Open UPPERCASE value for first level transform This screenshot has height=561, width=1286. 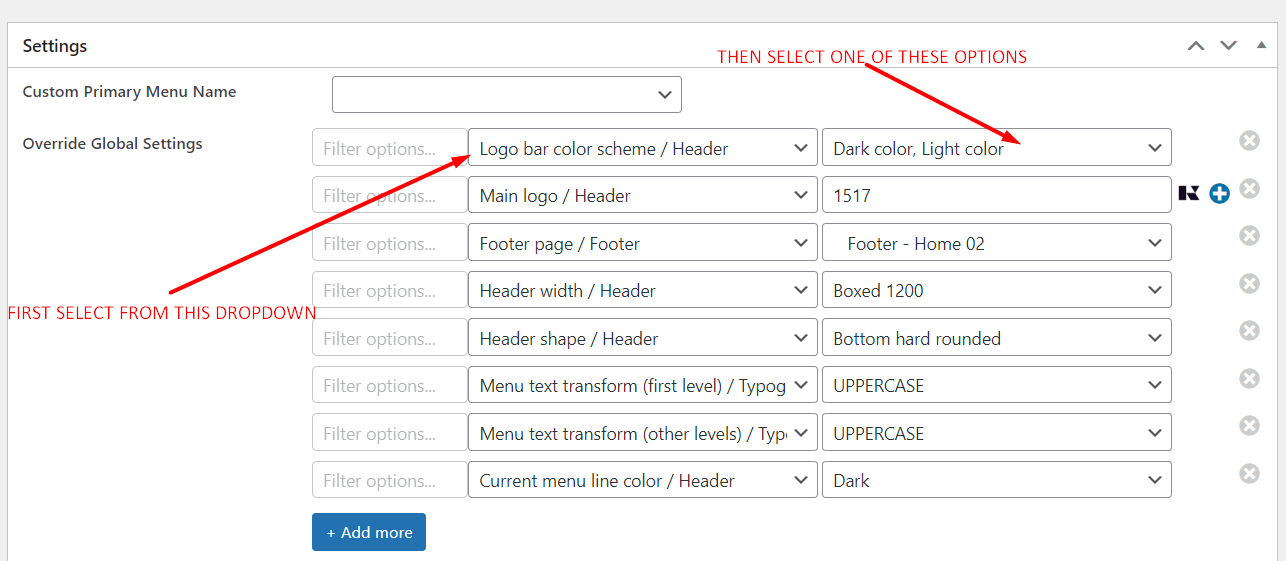tap(996, 385)
